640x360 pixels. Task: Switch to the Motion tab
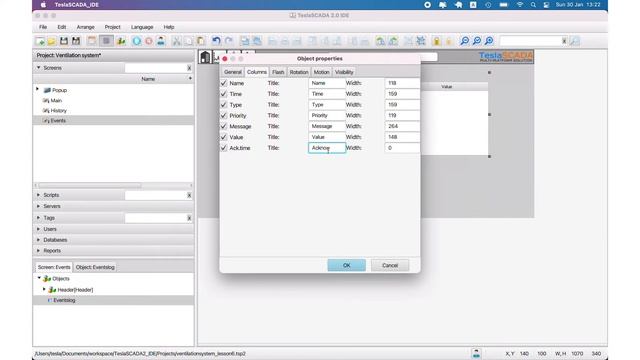(321, 72)
